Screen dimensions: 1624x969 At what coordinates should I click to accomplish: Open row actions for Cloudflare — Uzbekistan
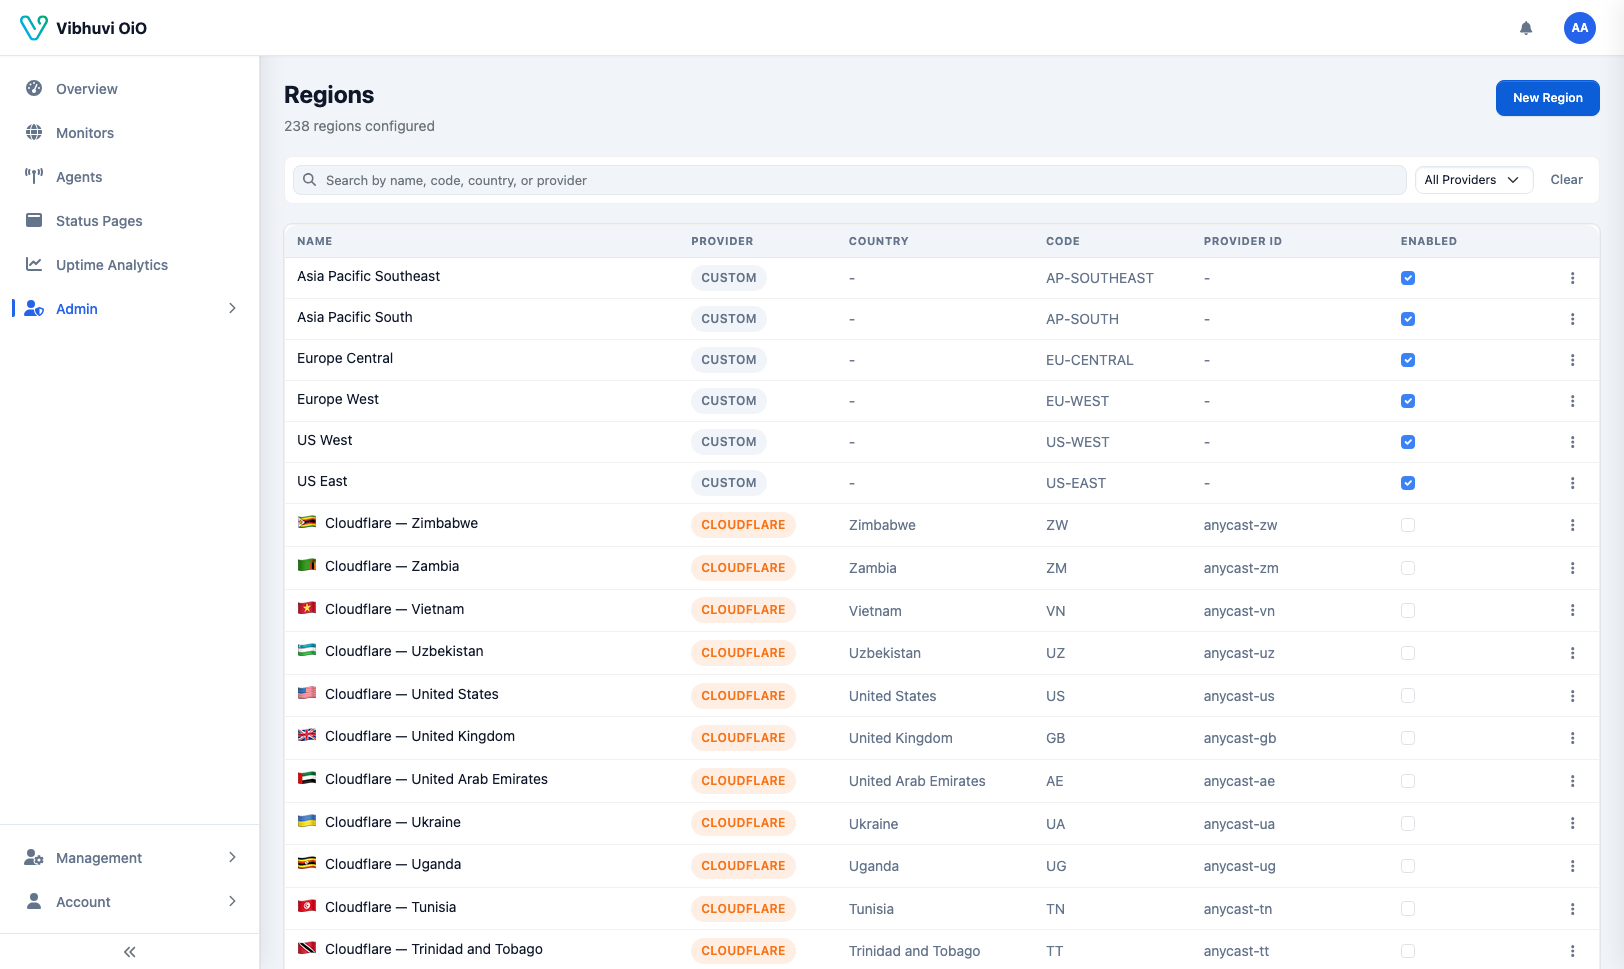(x=1572, y=653)
